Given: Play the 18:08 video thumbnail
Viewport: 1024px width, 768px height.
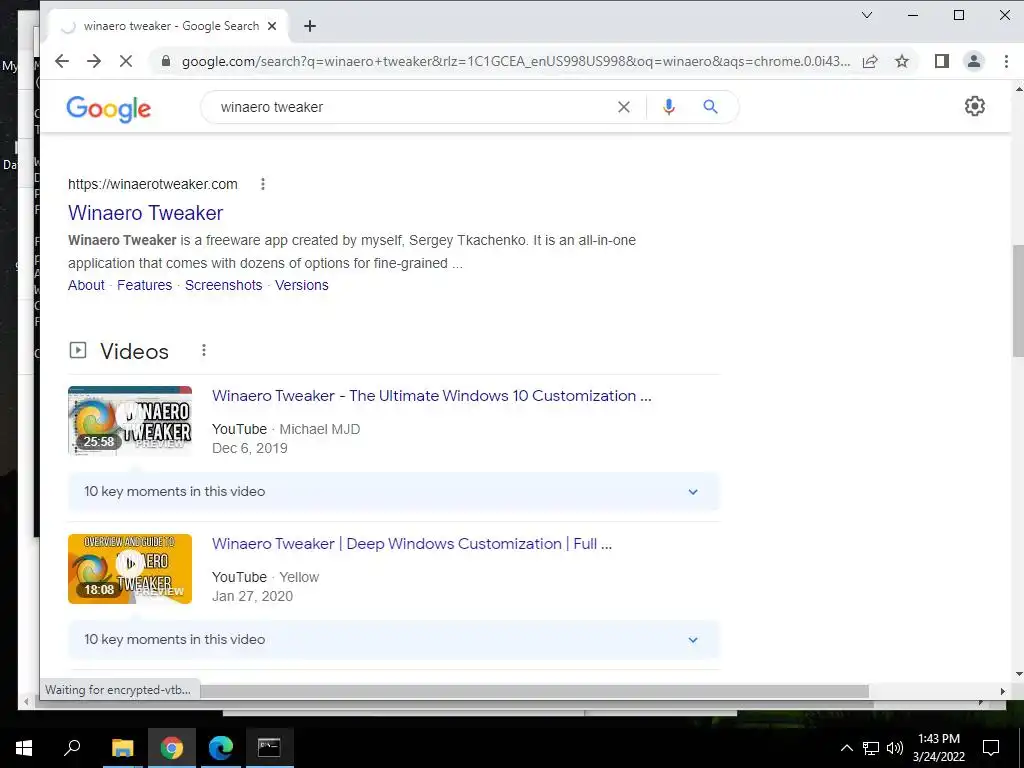Looking at the screenshot, I should (x=130, y=569).
